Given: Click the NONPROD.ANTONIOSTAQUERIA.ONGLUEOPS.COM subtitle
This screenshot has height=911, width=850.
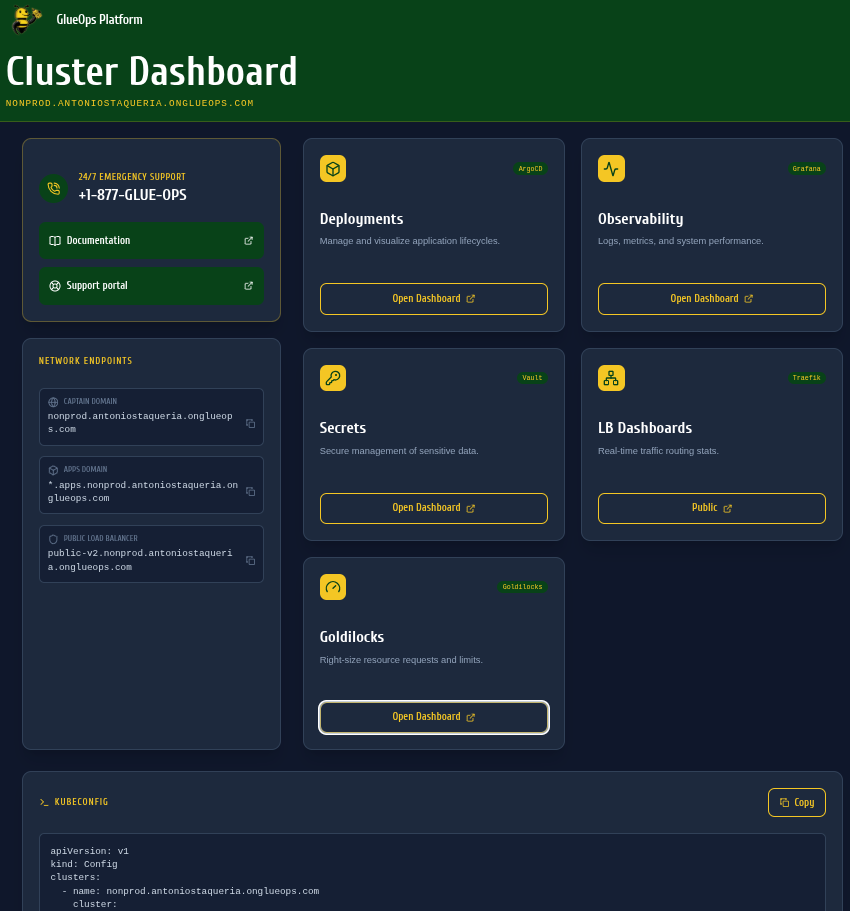Looking at the screenshot, I should (130, 103).
